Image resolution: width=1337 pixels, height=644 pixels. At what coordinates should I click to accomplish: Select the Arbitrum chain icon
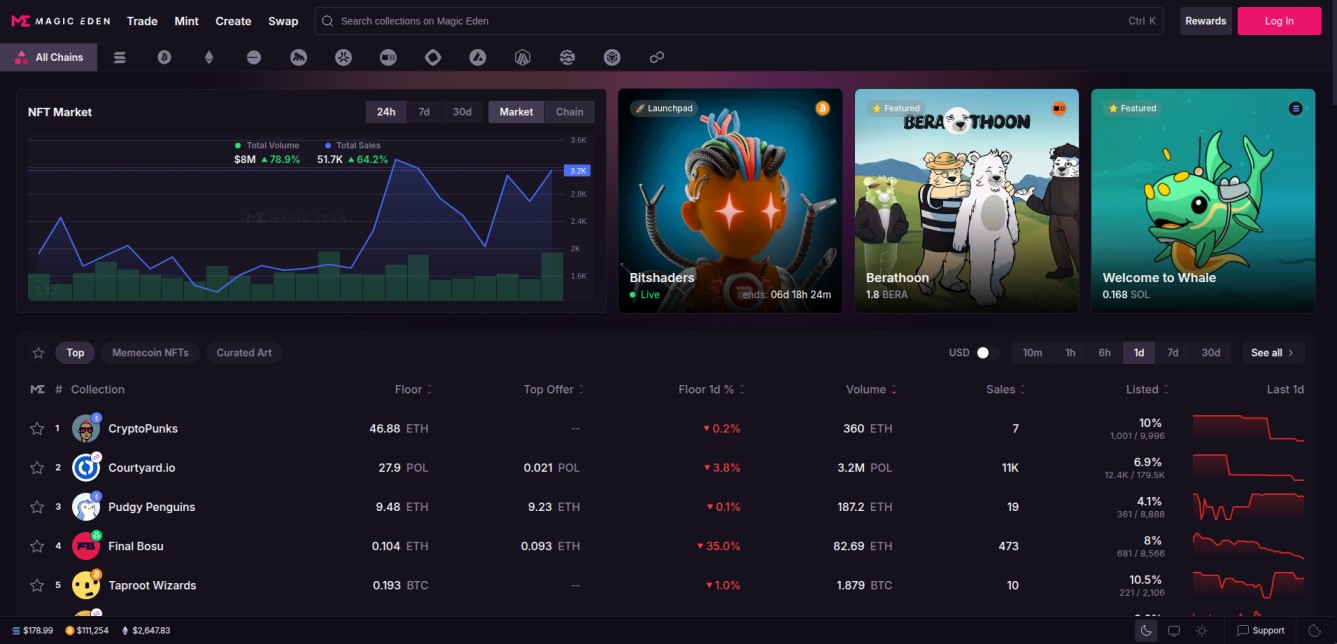[x=523, y=58]
